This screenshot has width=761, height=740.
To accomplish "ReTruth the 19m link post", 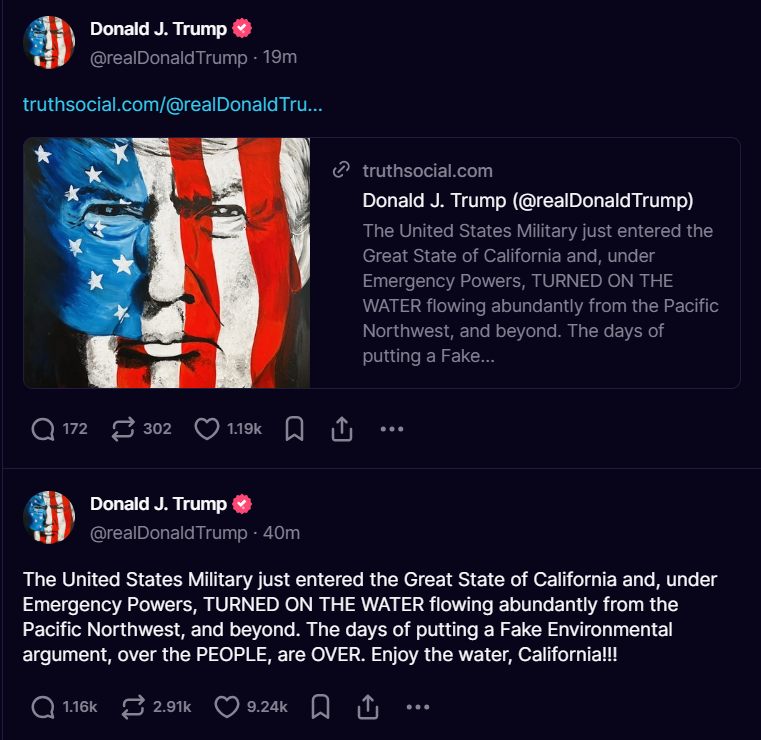I will tap(123, 429).
